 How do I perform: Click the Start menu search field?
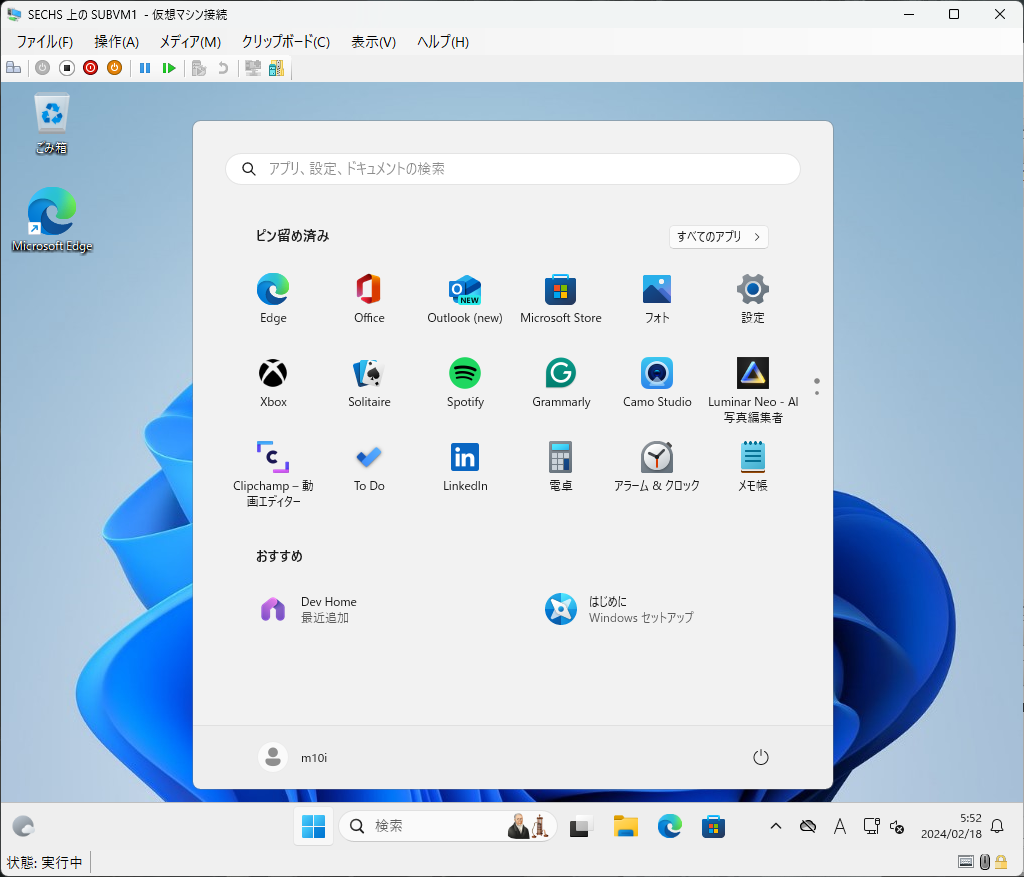coord(513,169)
